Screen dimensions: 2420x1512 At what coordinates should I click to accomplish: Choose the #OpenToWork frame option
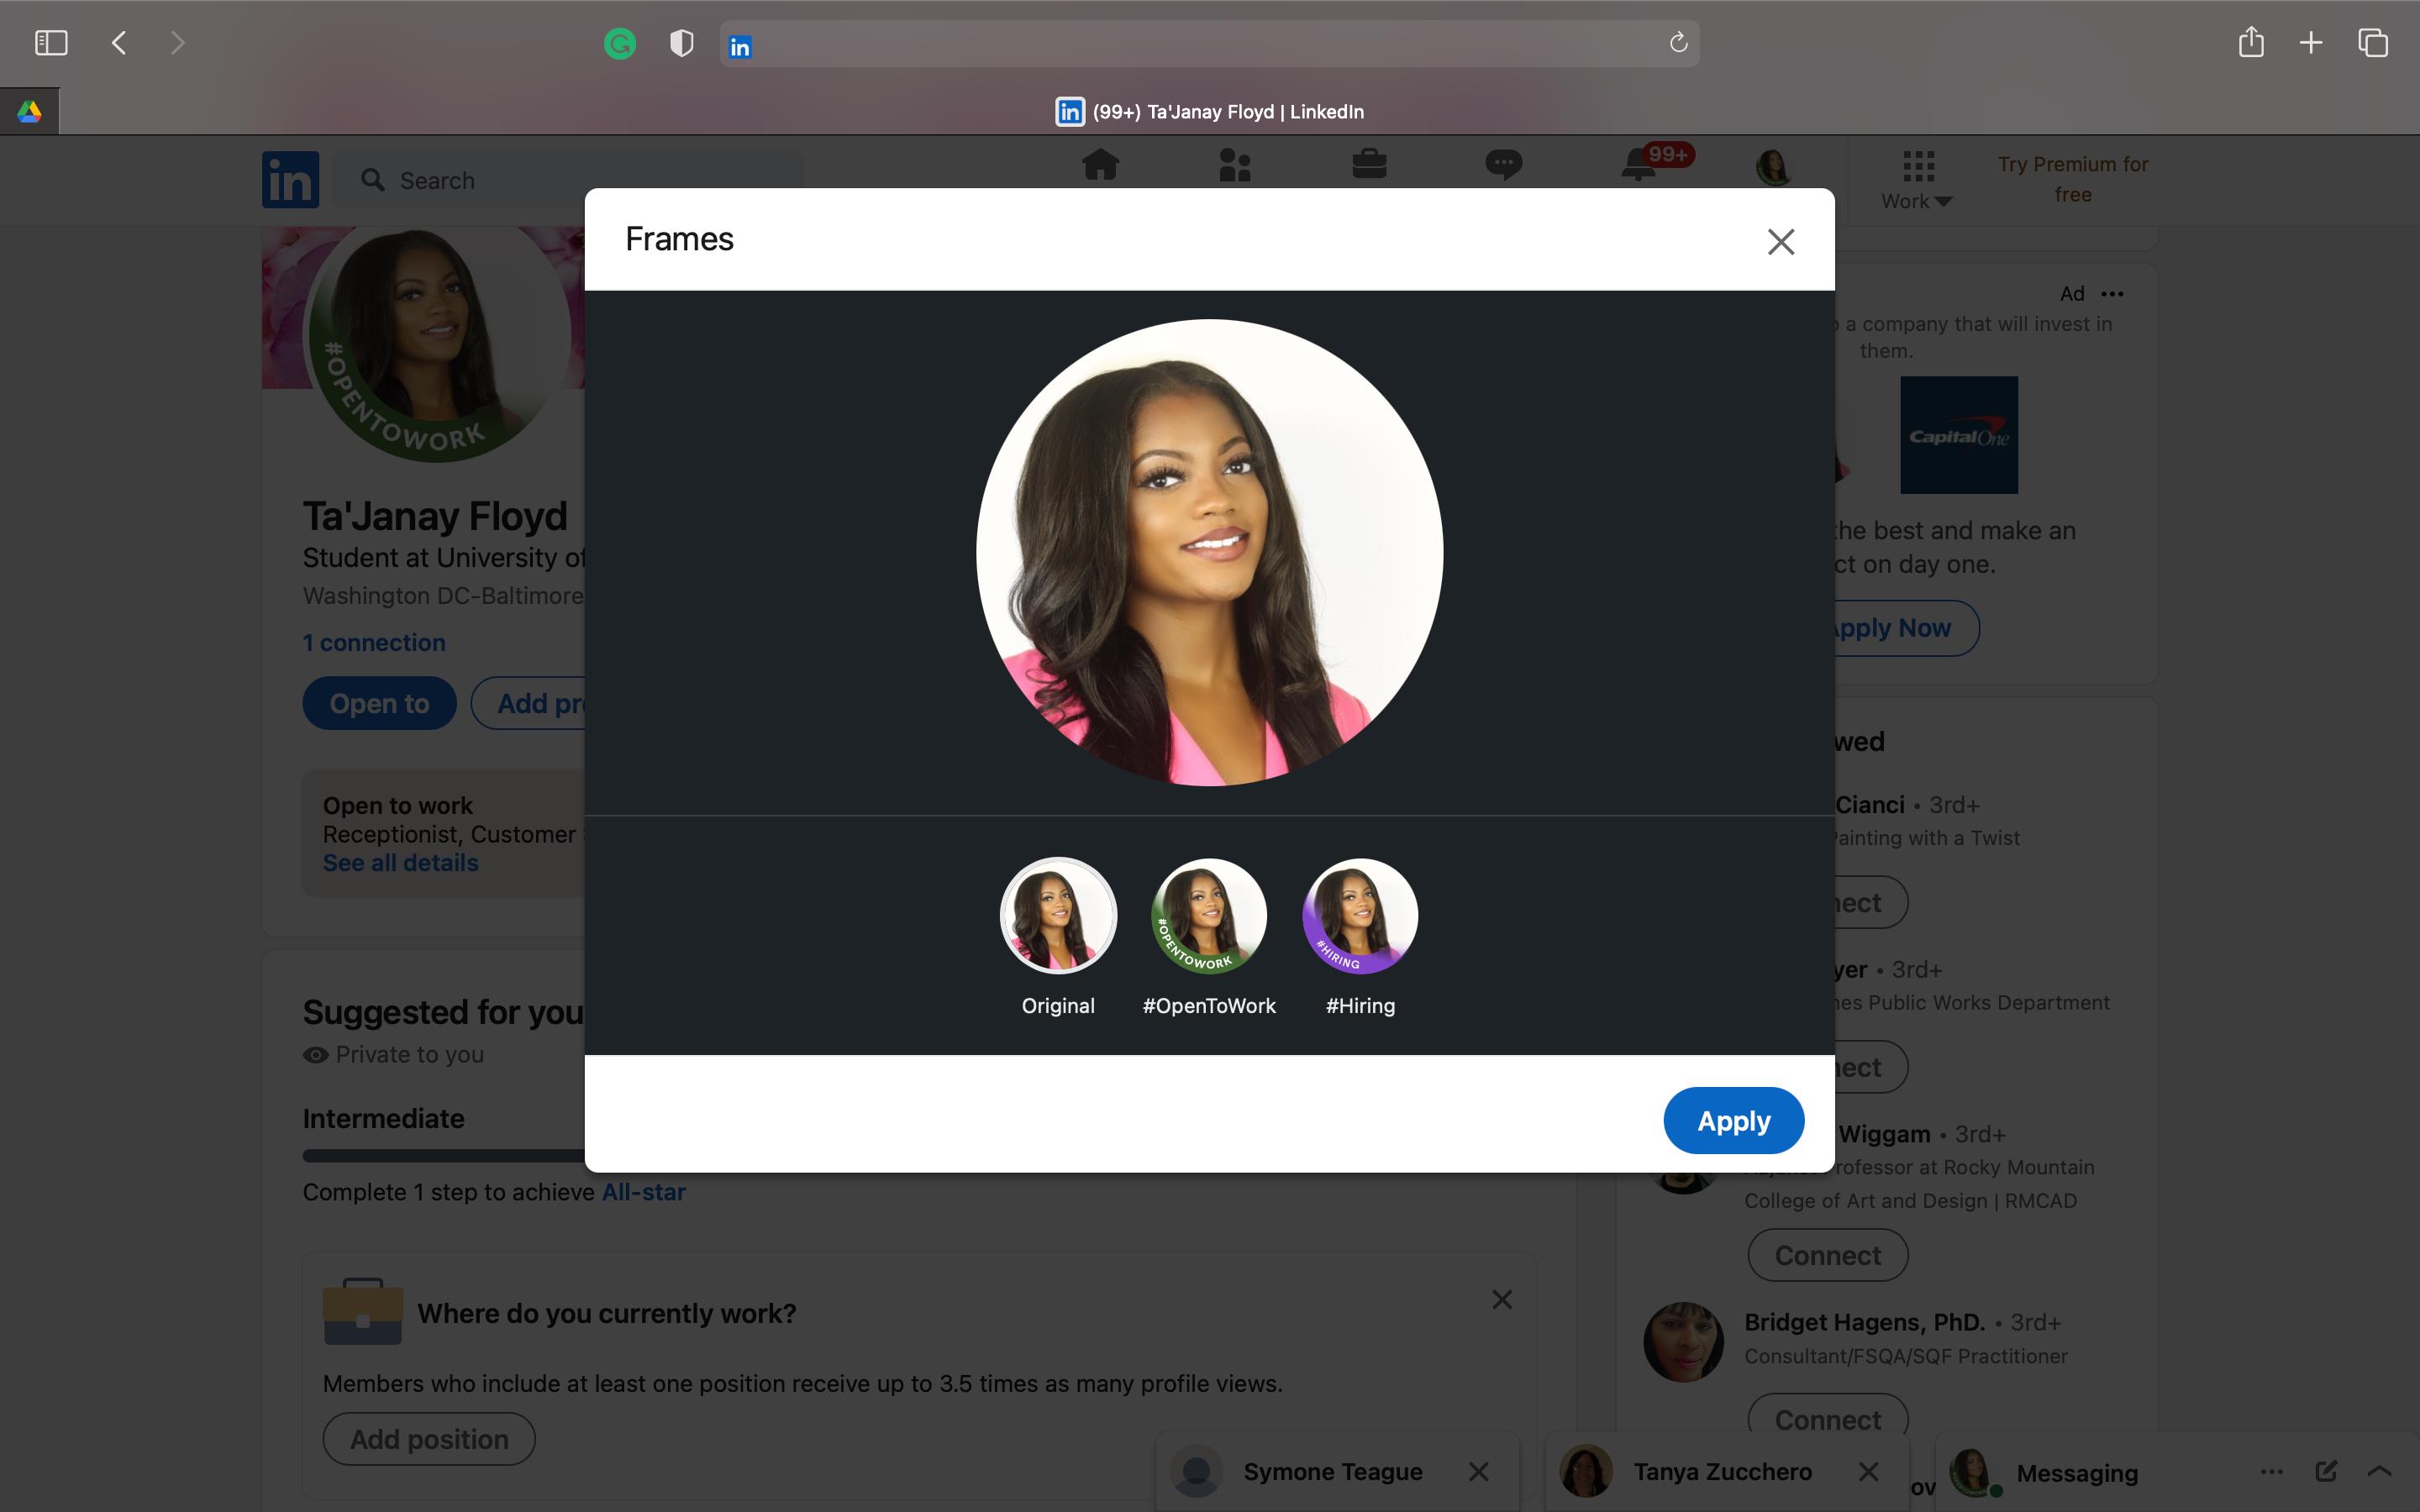pyautogui.click(x=1209, y=915)
